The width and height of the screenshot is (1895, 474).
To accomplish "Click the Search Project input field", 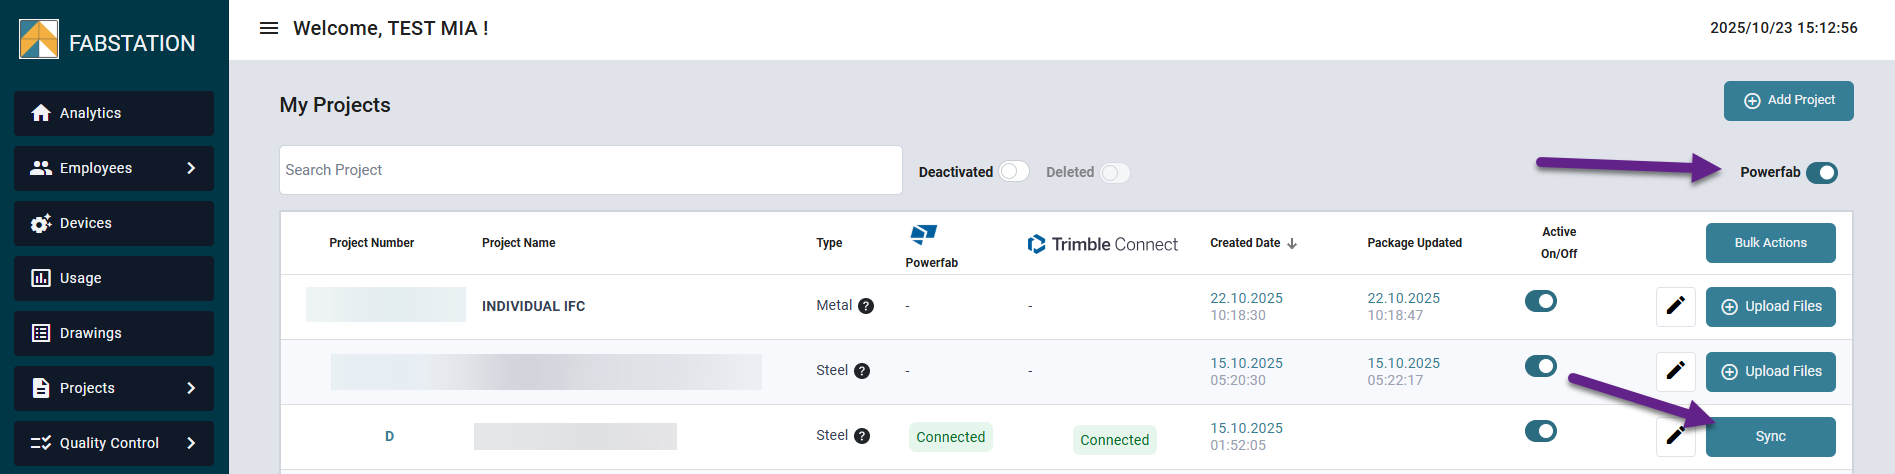I will 590,170.
